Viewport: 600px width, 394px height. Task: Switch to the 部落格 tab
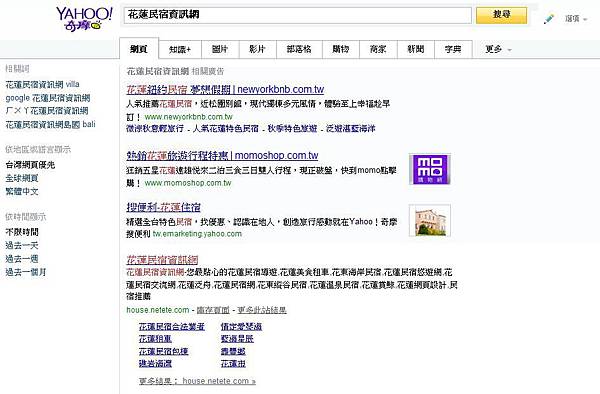tap(299, 49)
